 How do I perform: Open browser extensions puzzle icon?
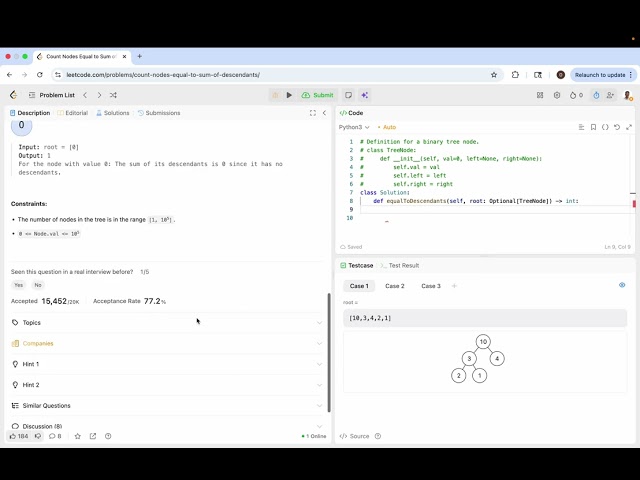(515, 75)
